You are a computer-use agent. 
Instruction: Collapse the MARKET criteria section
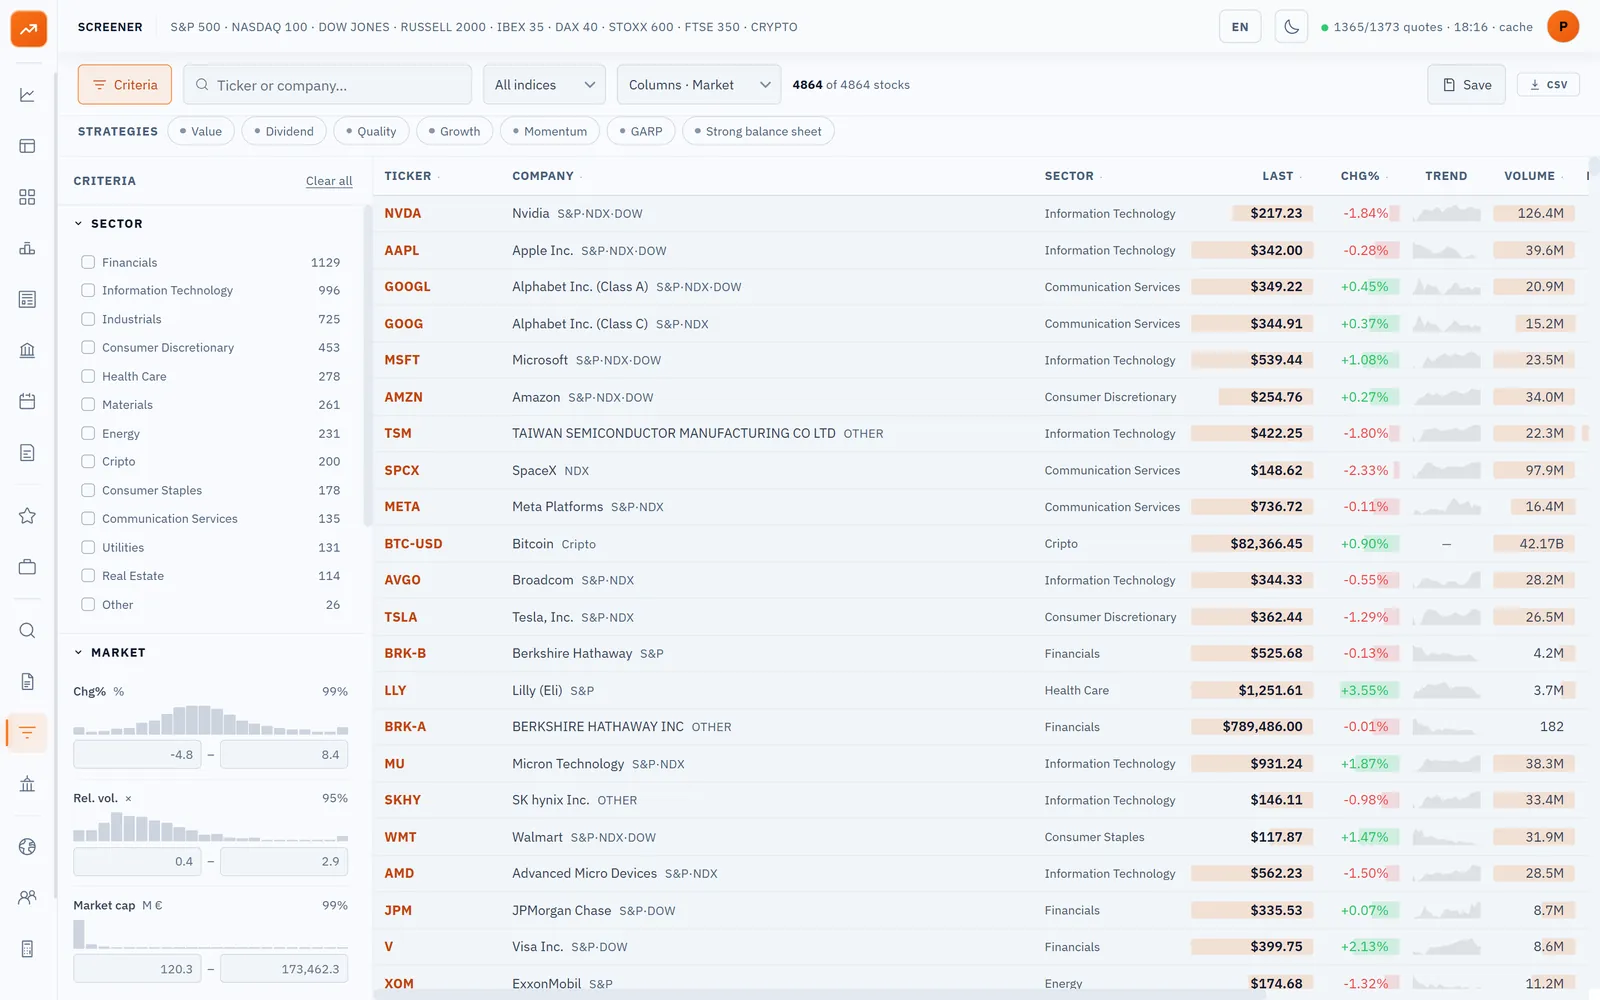110,653
